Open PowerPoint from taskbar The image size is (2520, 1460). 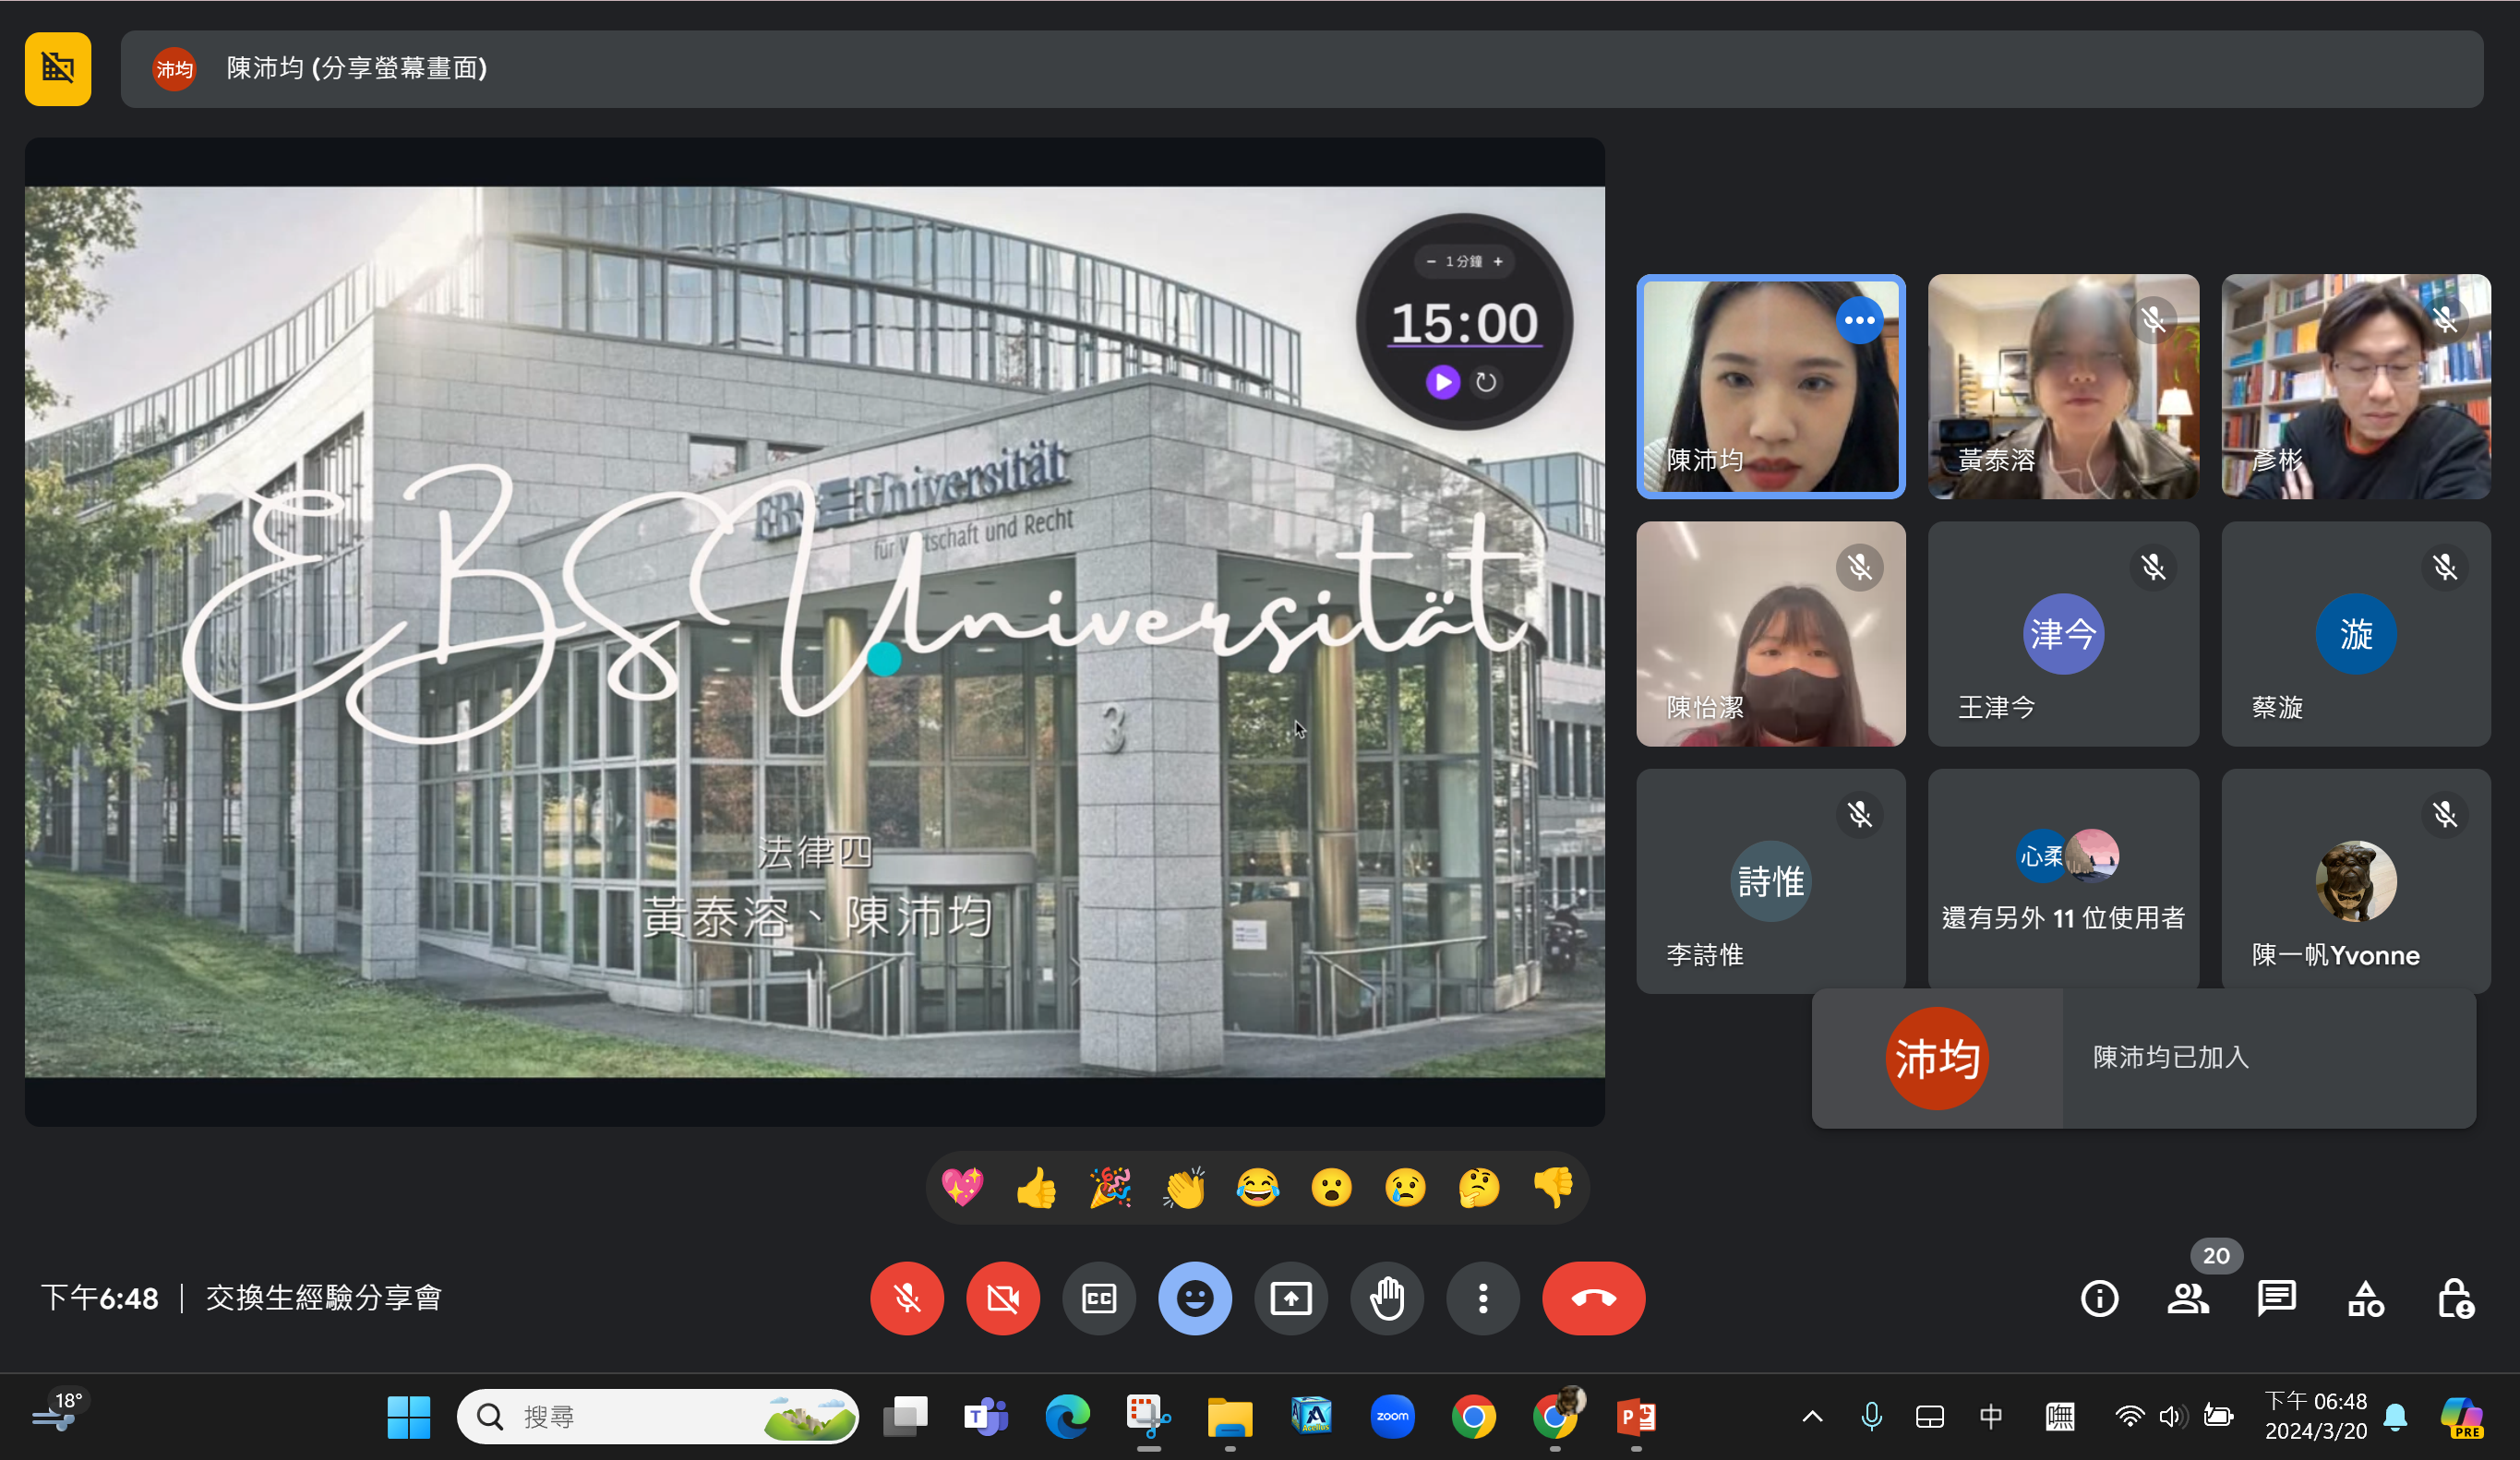click(1636, 1416)
